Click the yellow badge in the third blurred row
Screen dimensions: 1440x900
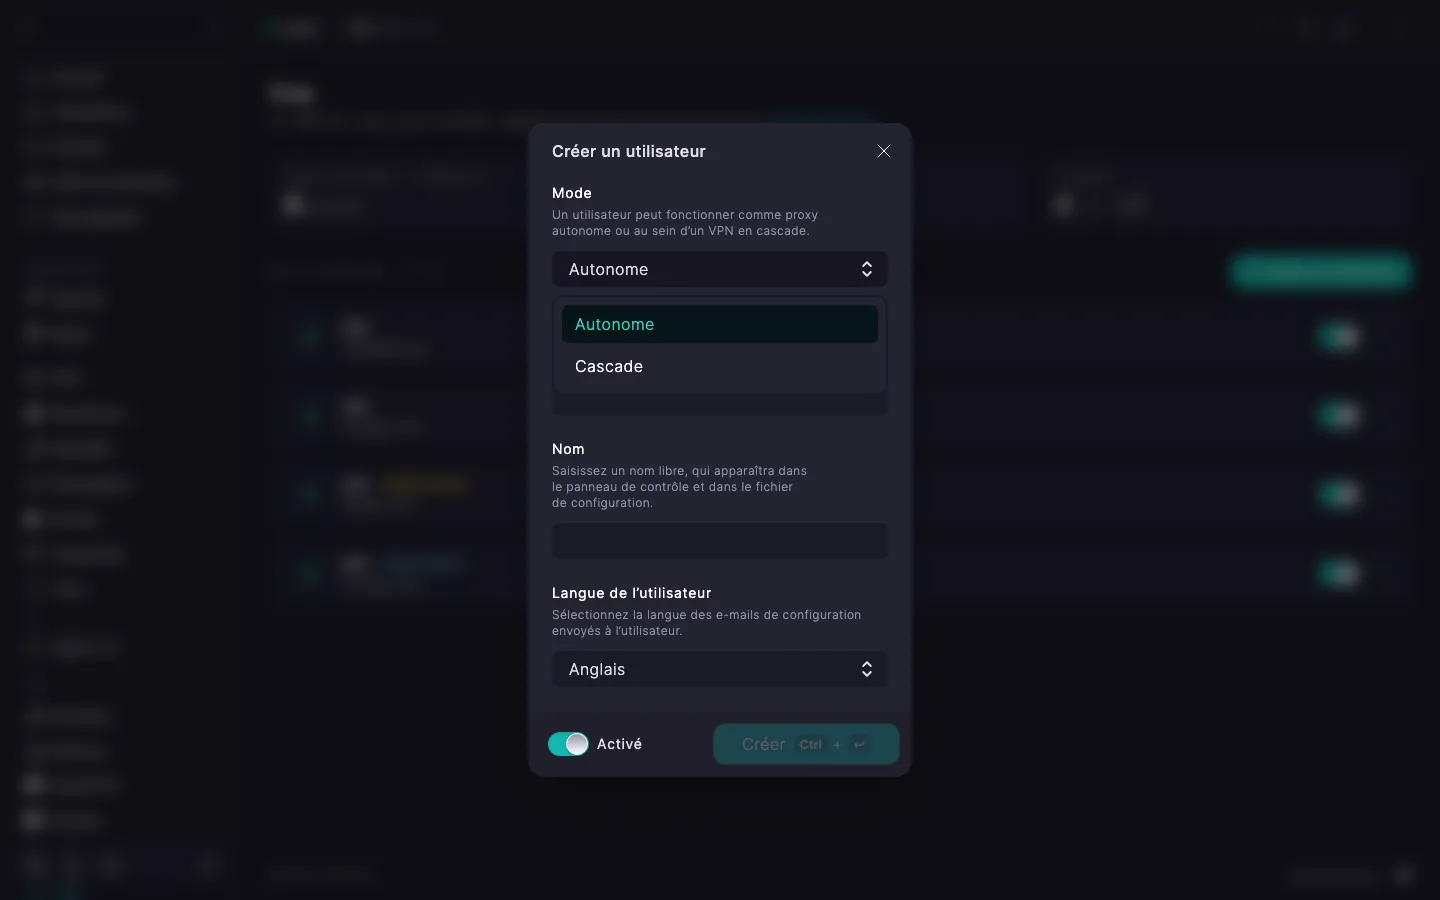[423, 484]
